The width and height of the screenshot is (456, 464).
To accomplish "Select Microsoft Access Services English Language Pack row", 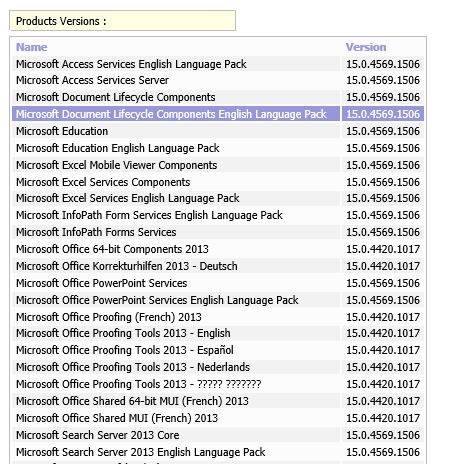I will click(x=218, y=64).
